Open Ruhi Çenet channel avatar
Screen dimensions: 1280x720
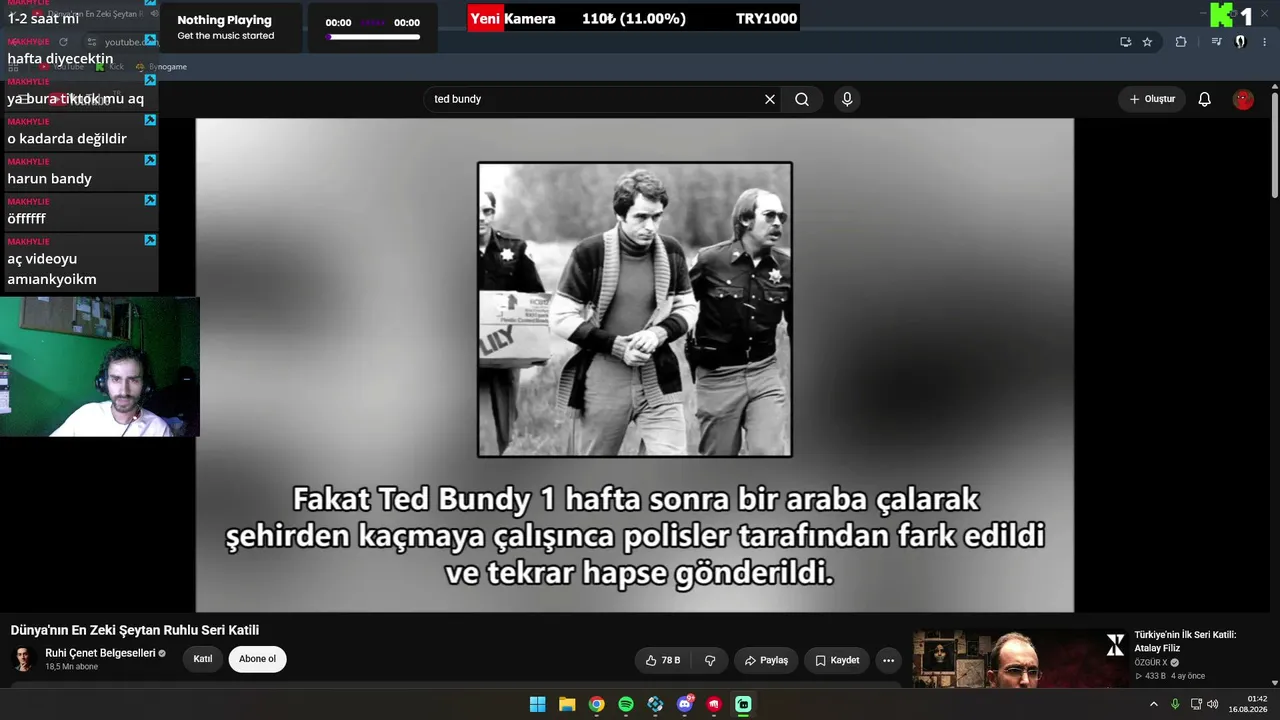[23, 659]
